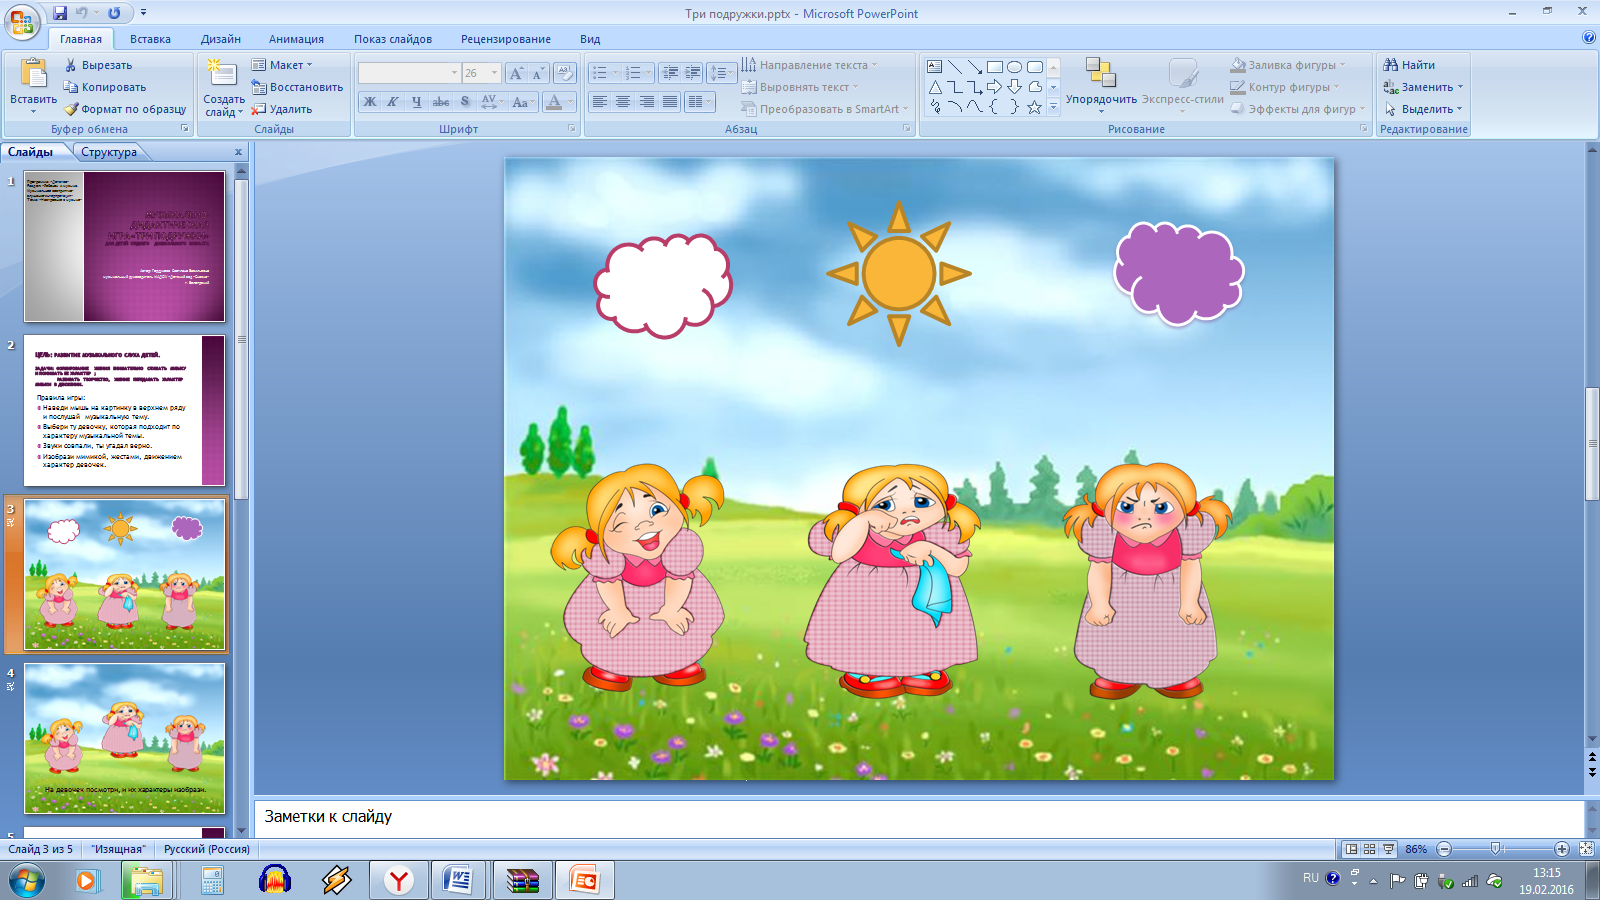Open font color dropdown arrow
The image size is (1600, 900).
coord(571,102)
